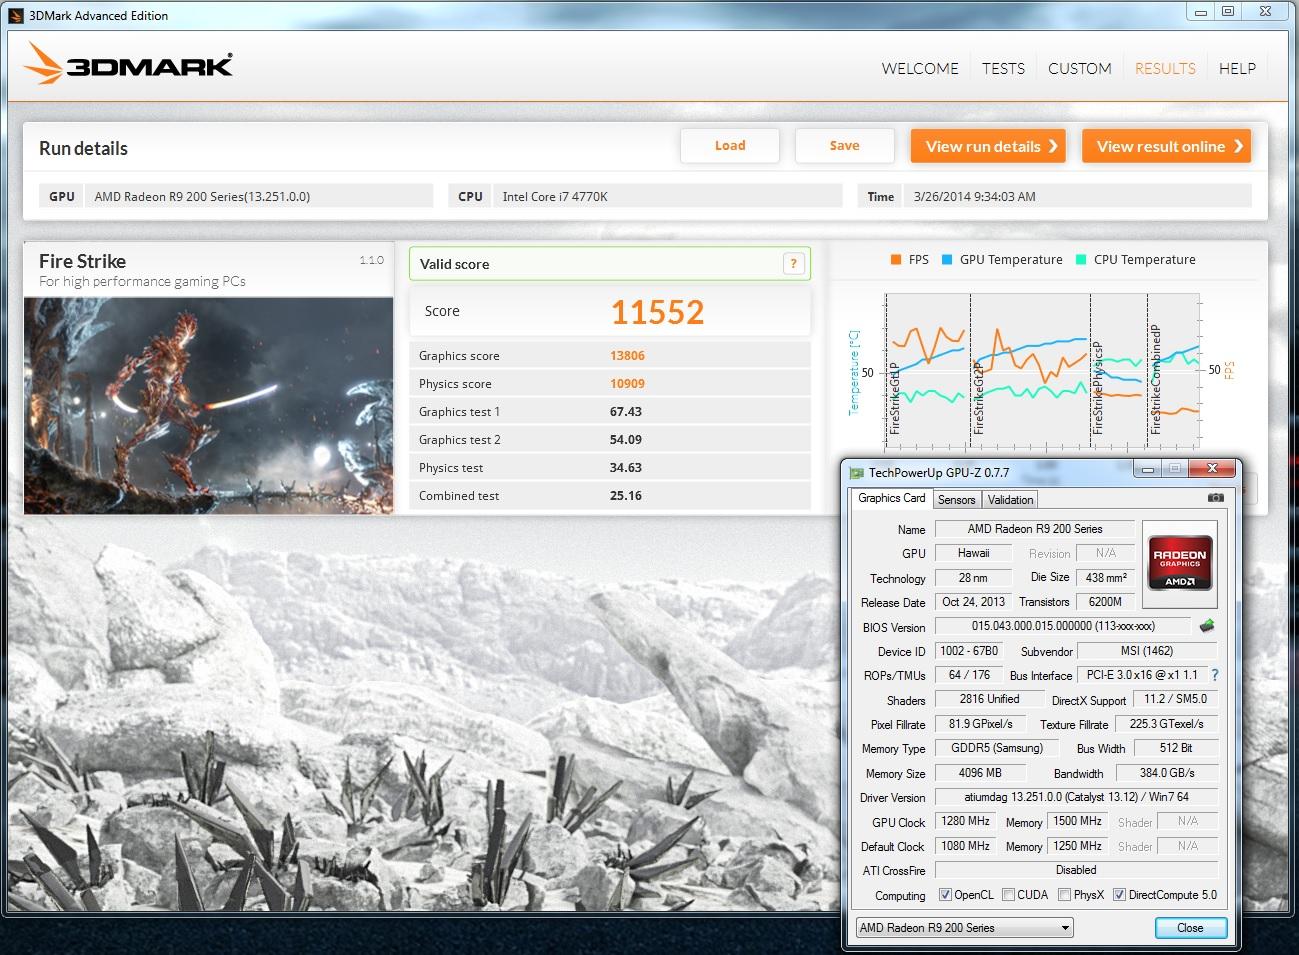Click the GPU Clock 1280 MHz field
The height and width of the screenshot is (955, 1299).
tap(966, 821)
